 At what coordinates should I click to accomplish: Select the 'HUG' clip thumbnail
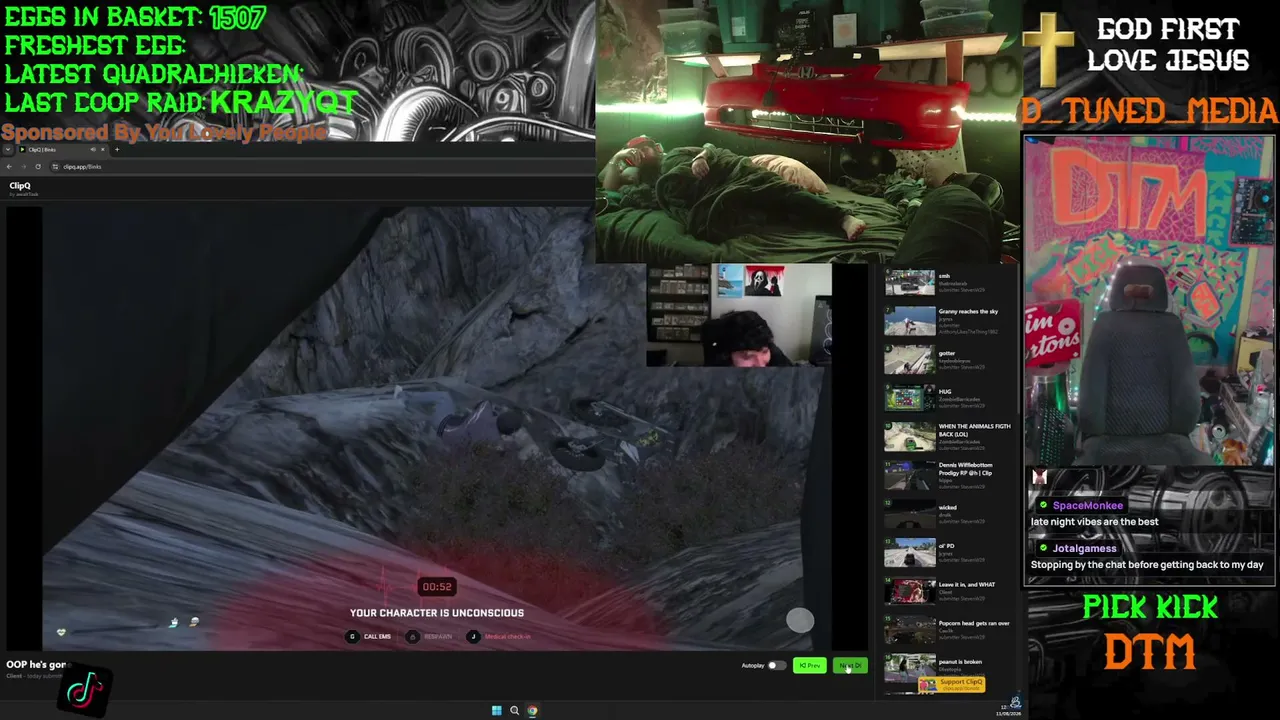(910, 398)
